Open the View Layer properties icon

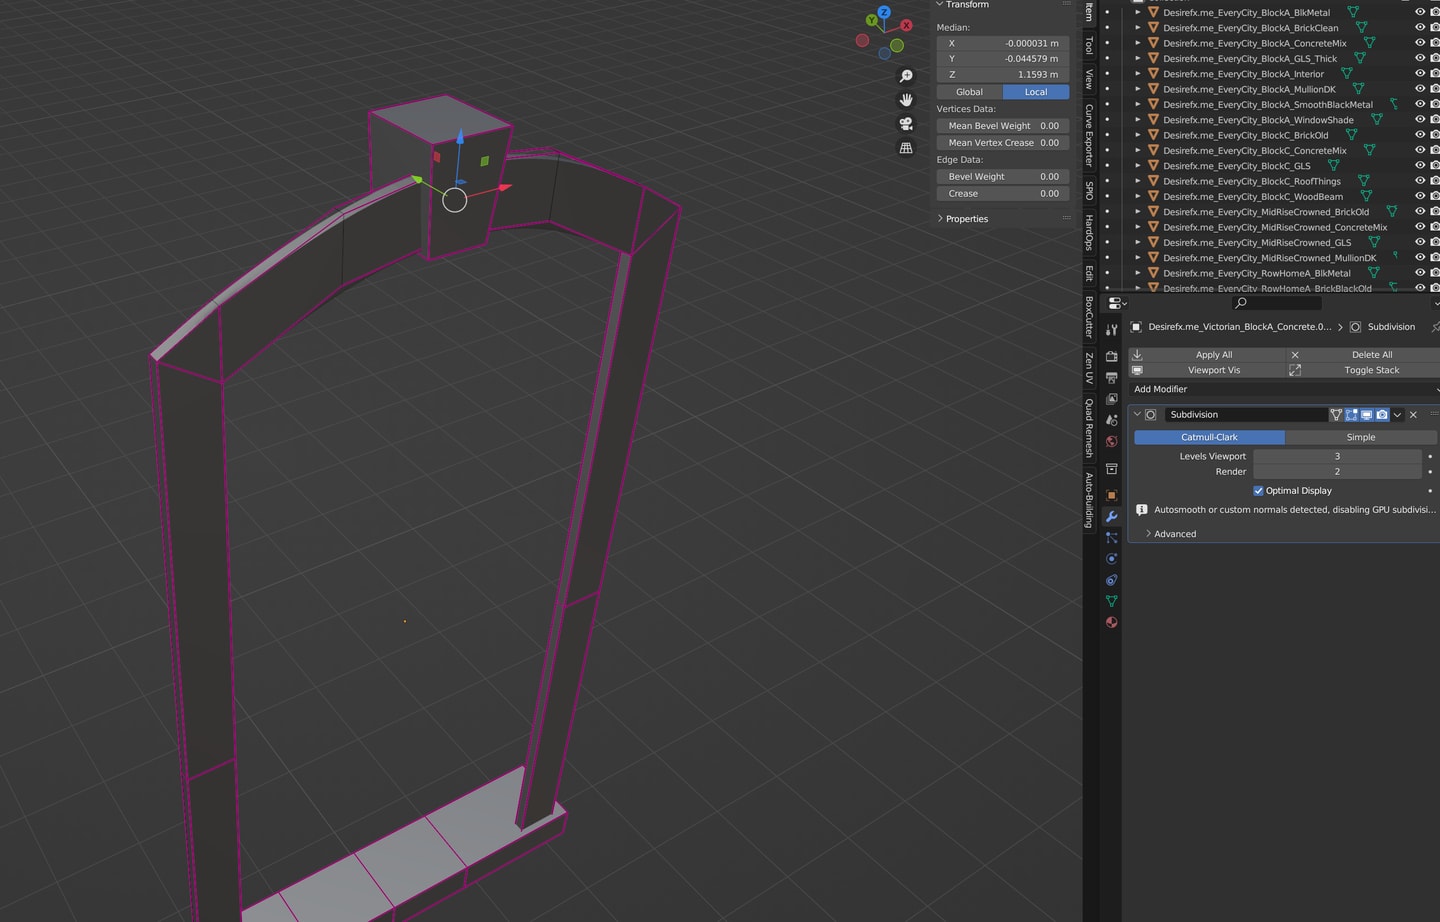(x=1111, y=398)
